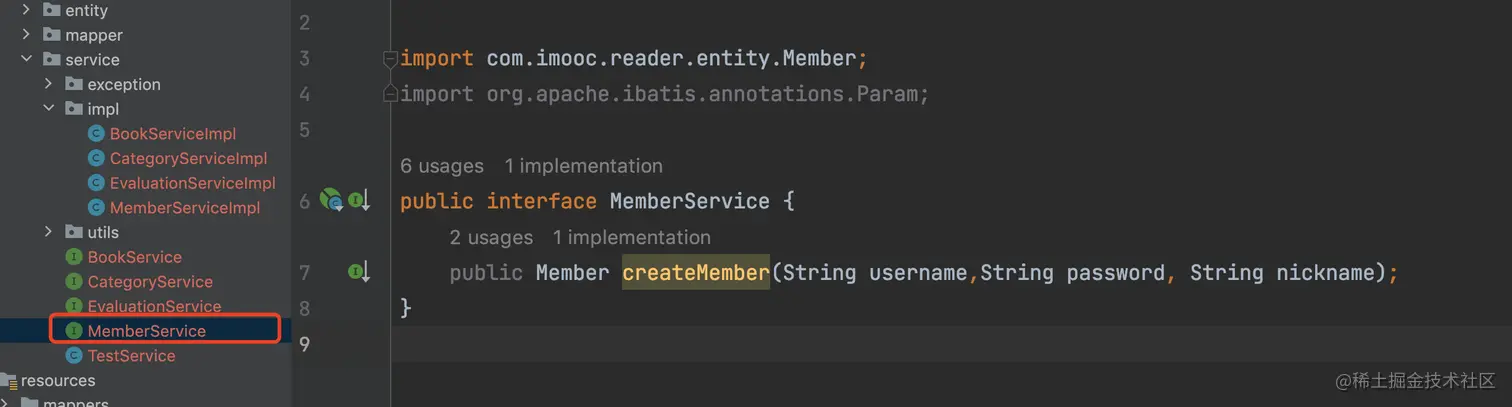Expand the exception folder chevron

point(48,84)
